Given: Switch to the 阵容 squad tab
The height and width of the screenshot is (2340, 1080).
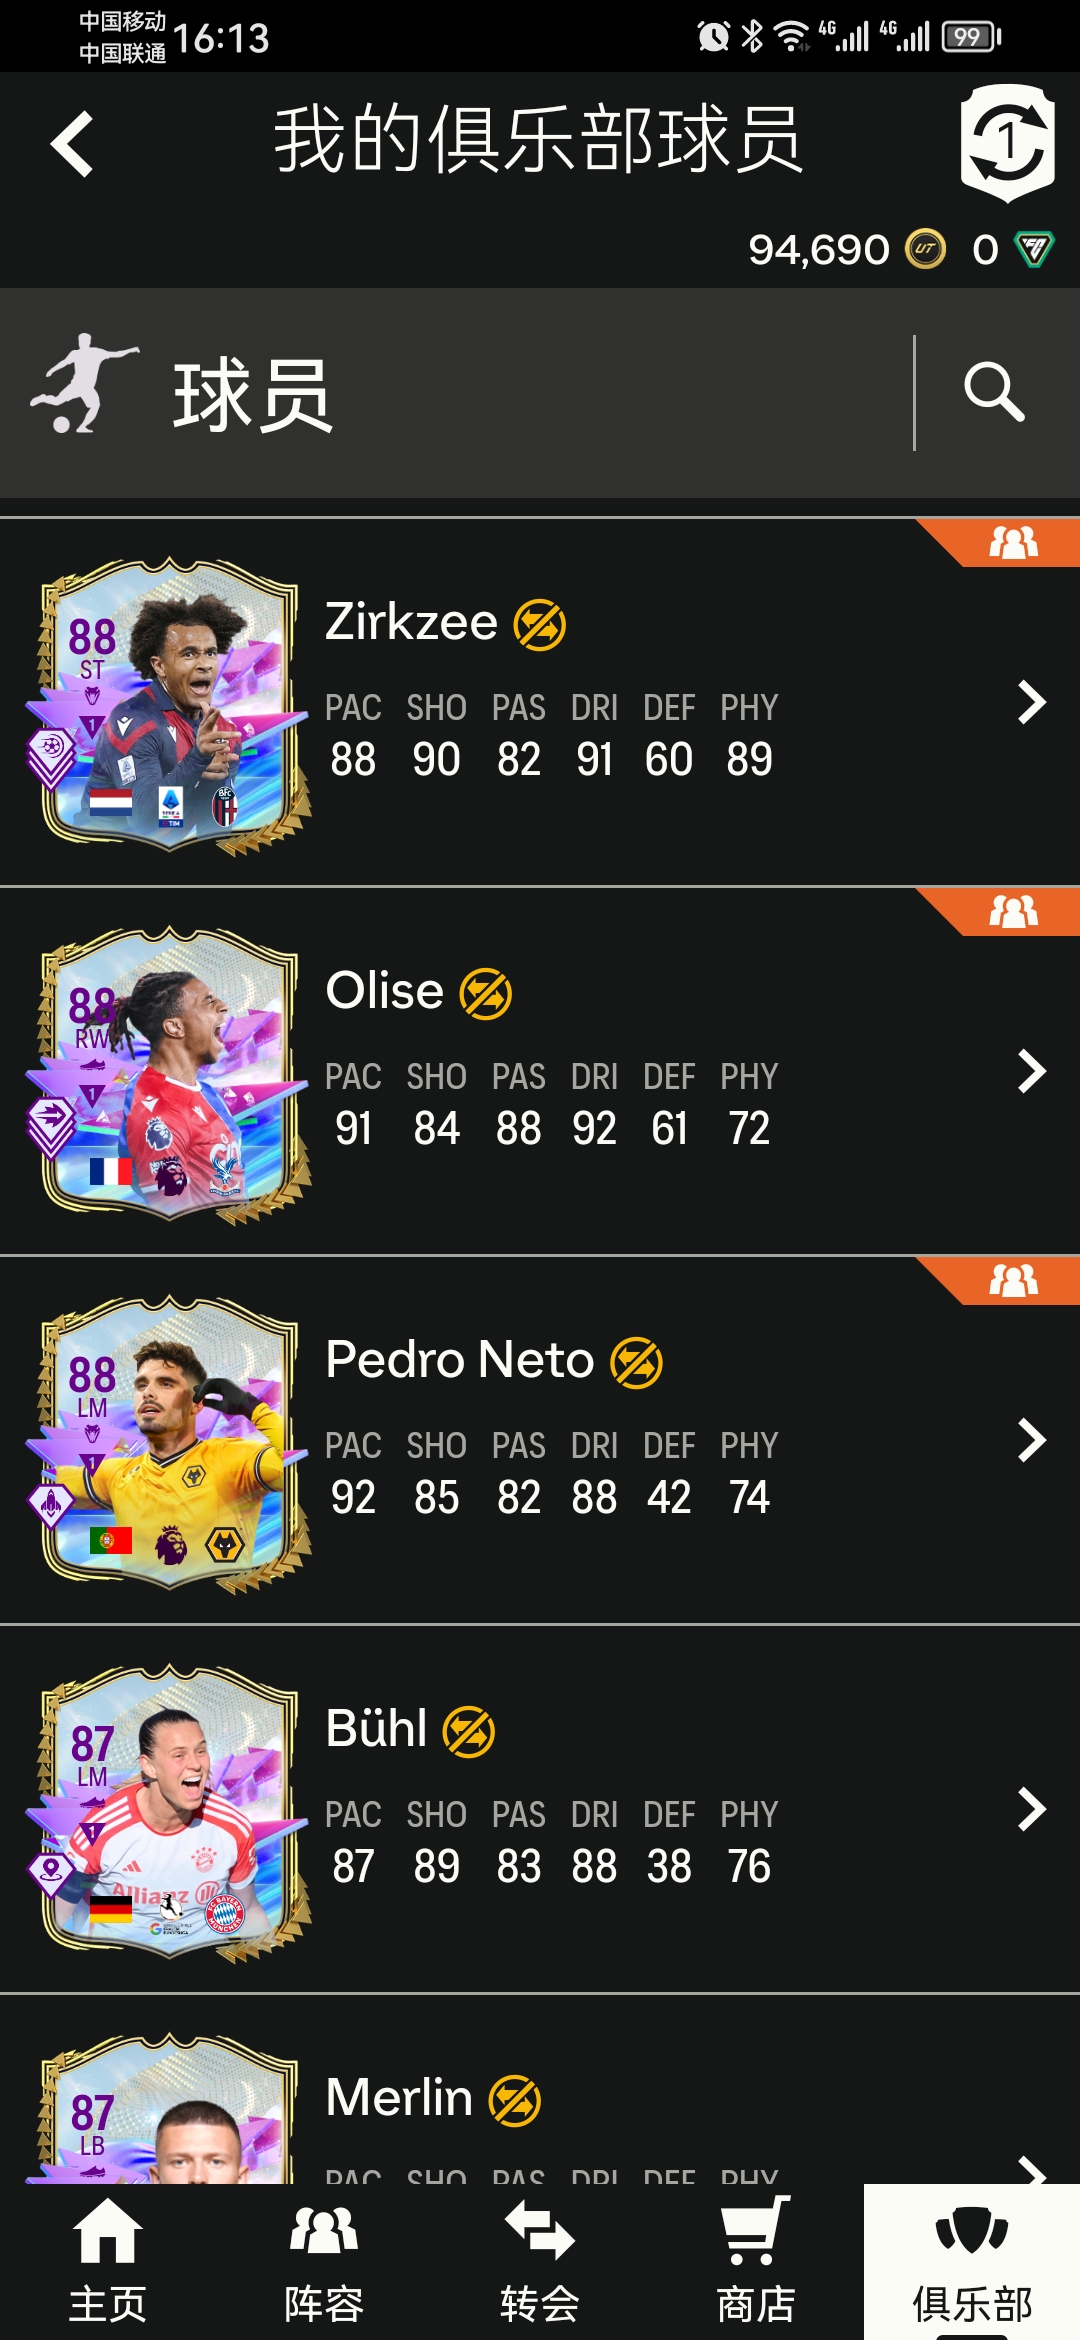Looking at the screenshot, I should (324, 2262).
